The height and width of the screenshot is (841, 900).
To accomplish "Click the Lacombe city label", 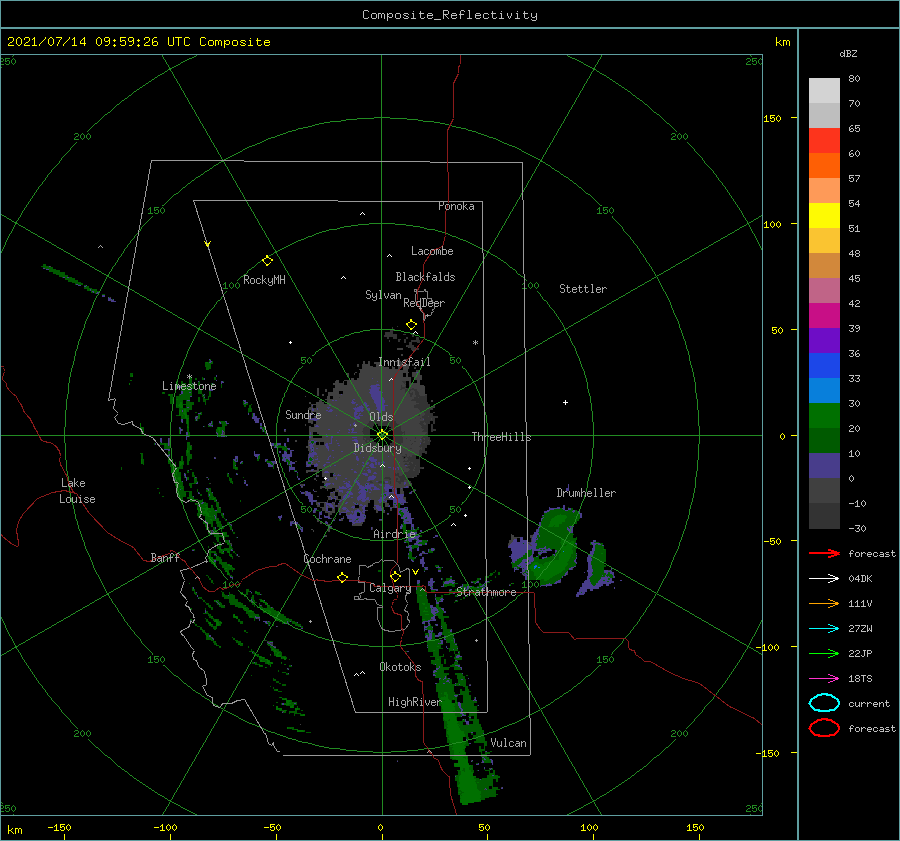I will tap(432, 251).
